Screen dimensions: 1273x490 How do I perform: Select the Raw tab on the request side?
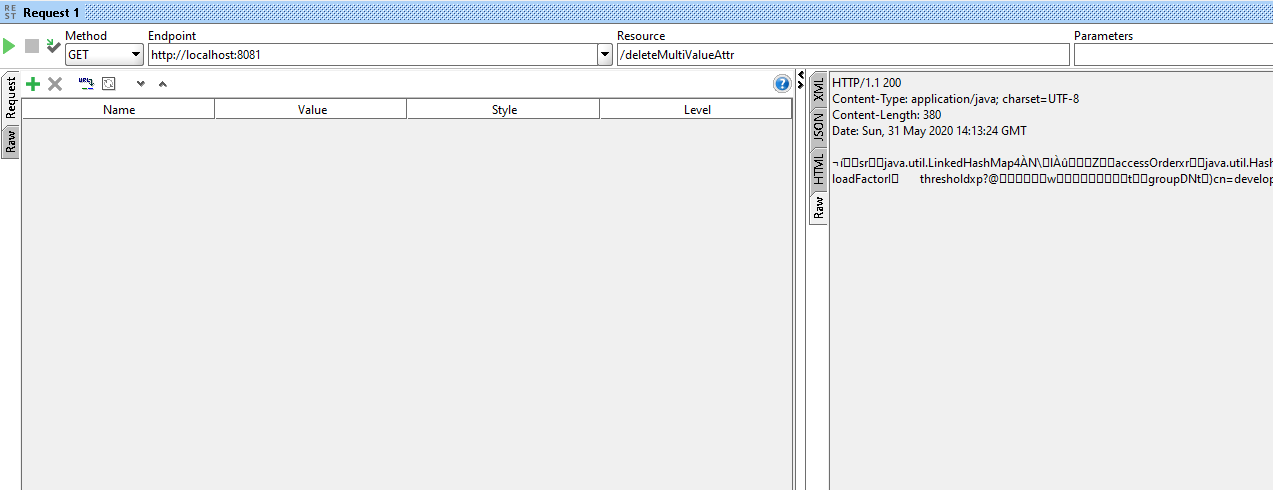(11, 141)
